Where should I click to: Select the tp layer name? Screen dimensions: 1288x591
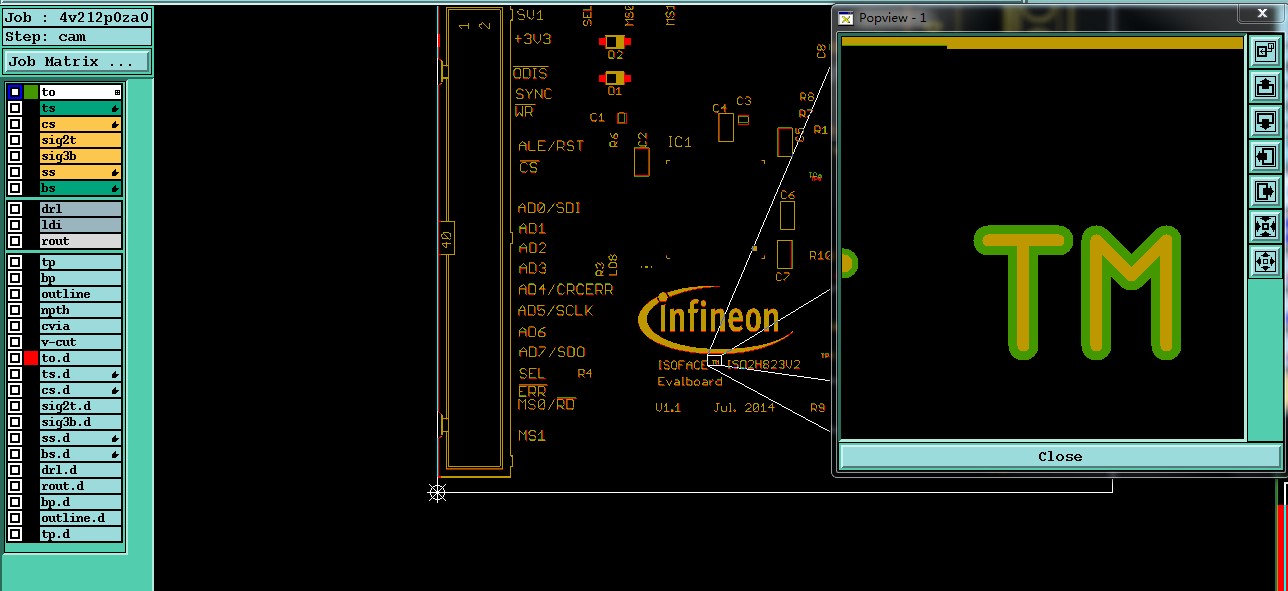tap(80, 262)
